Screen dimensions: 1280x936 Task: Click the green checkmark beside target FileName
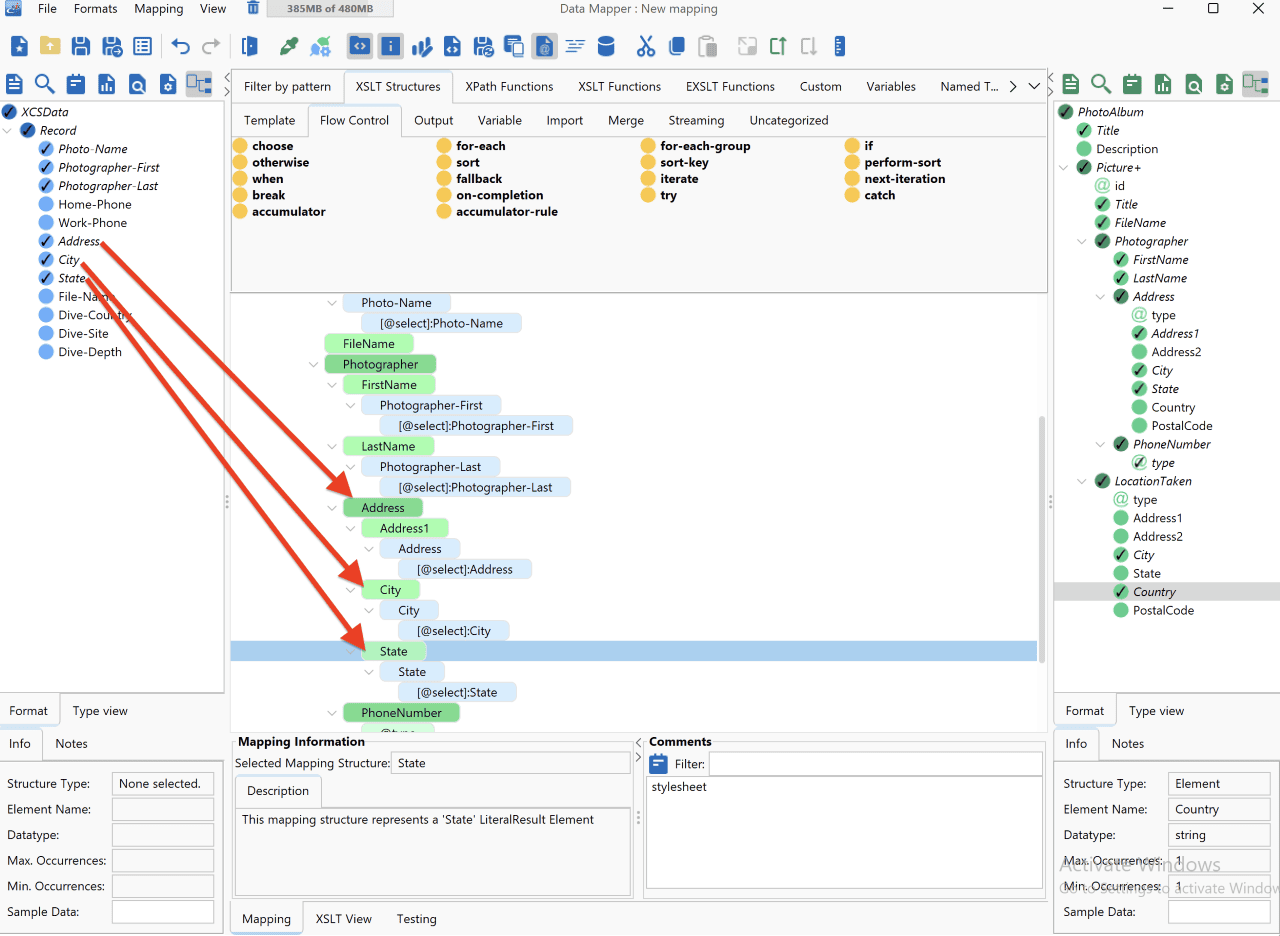pyautogui.click(x=1102, y=223)
